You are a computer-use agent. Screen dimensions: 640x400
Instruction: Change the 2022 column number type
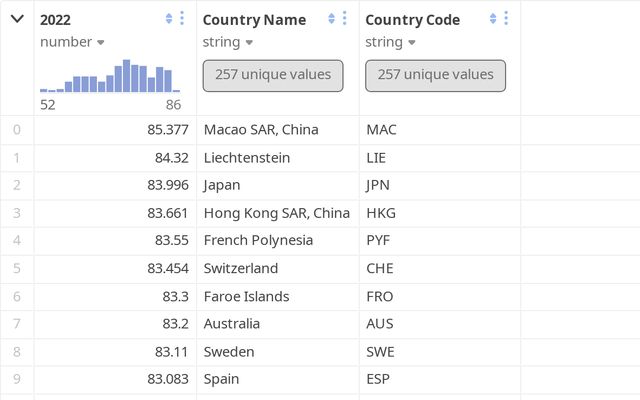72,42
